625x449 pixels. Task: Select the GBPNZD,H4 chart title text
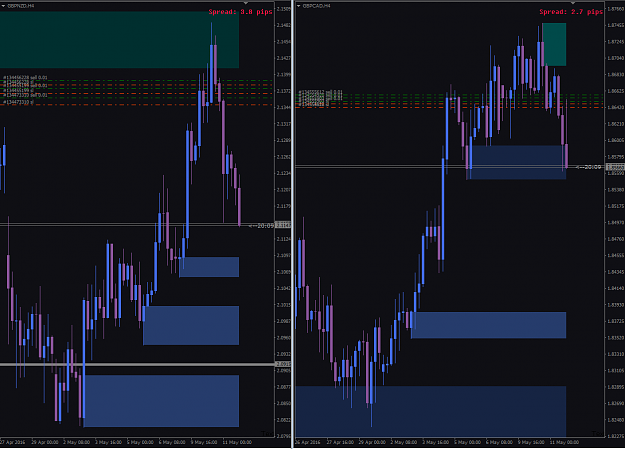[21, 6]
